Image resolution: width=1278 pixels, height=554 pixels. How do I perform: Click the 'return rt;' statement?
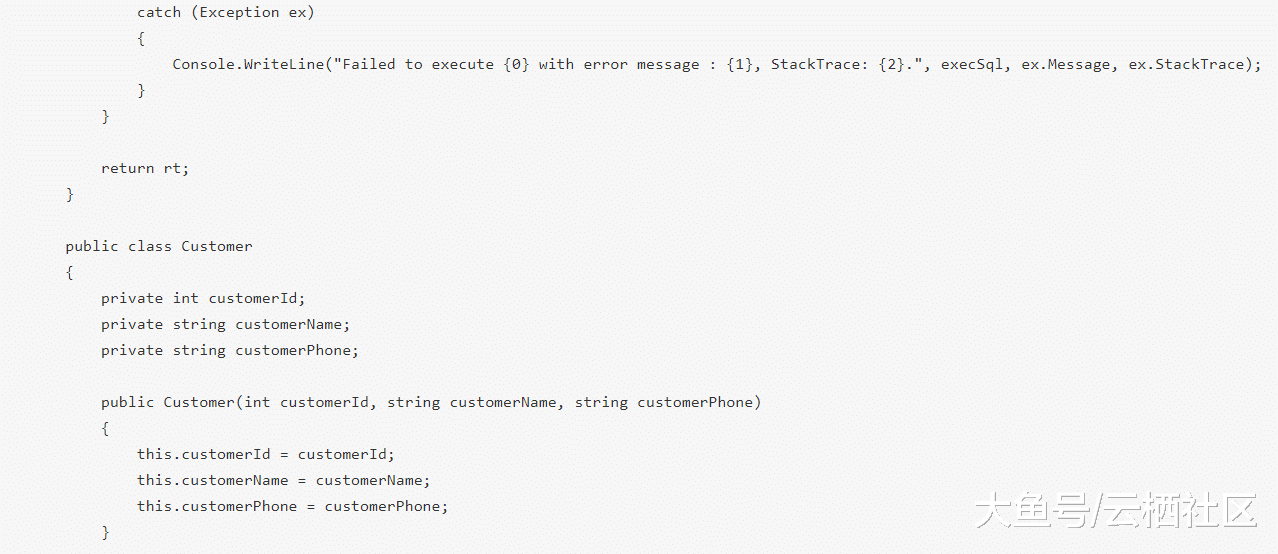pos(145,168)
